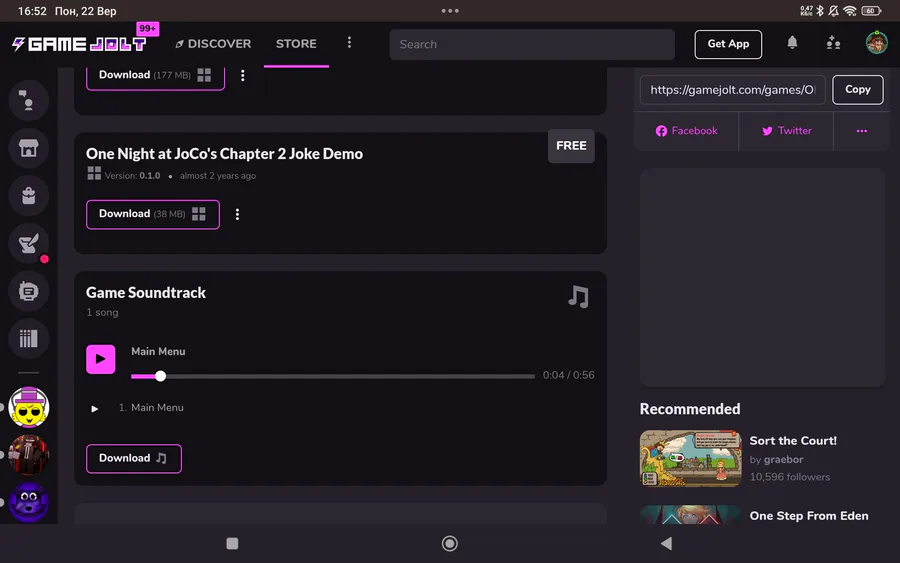This screenshot has width=900, height=563.
Task: Open the sidebar backpack icon
Action: click(x=28, y=196)
